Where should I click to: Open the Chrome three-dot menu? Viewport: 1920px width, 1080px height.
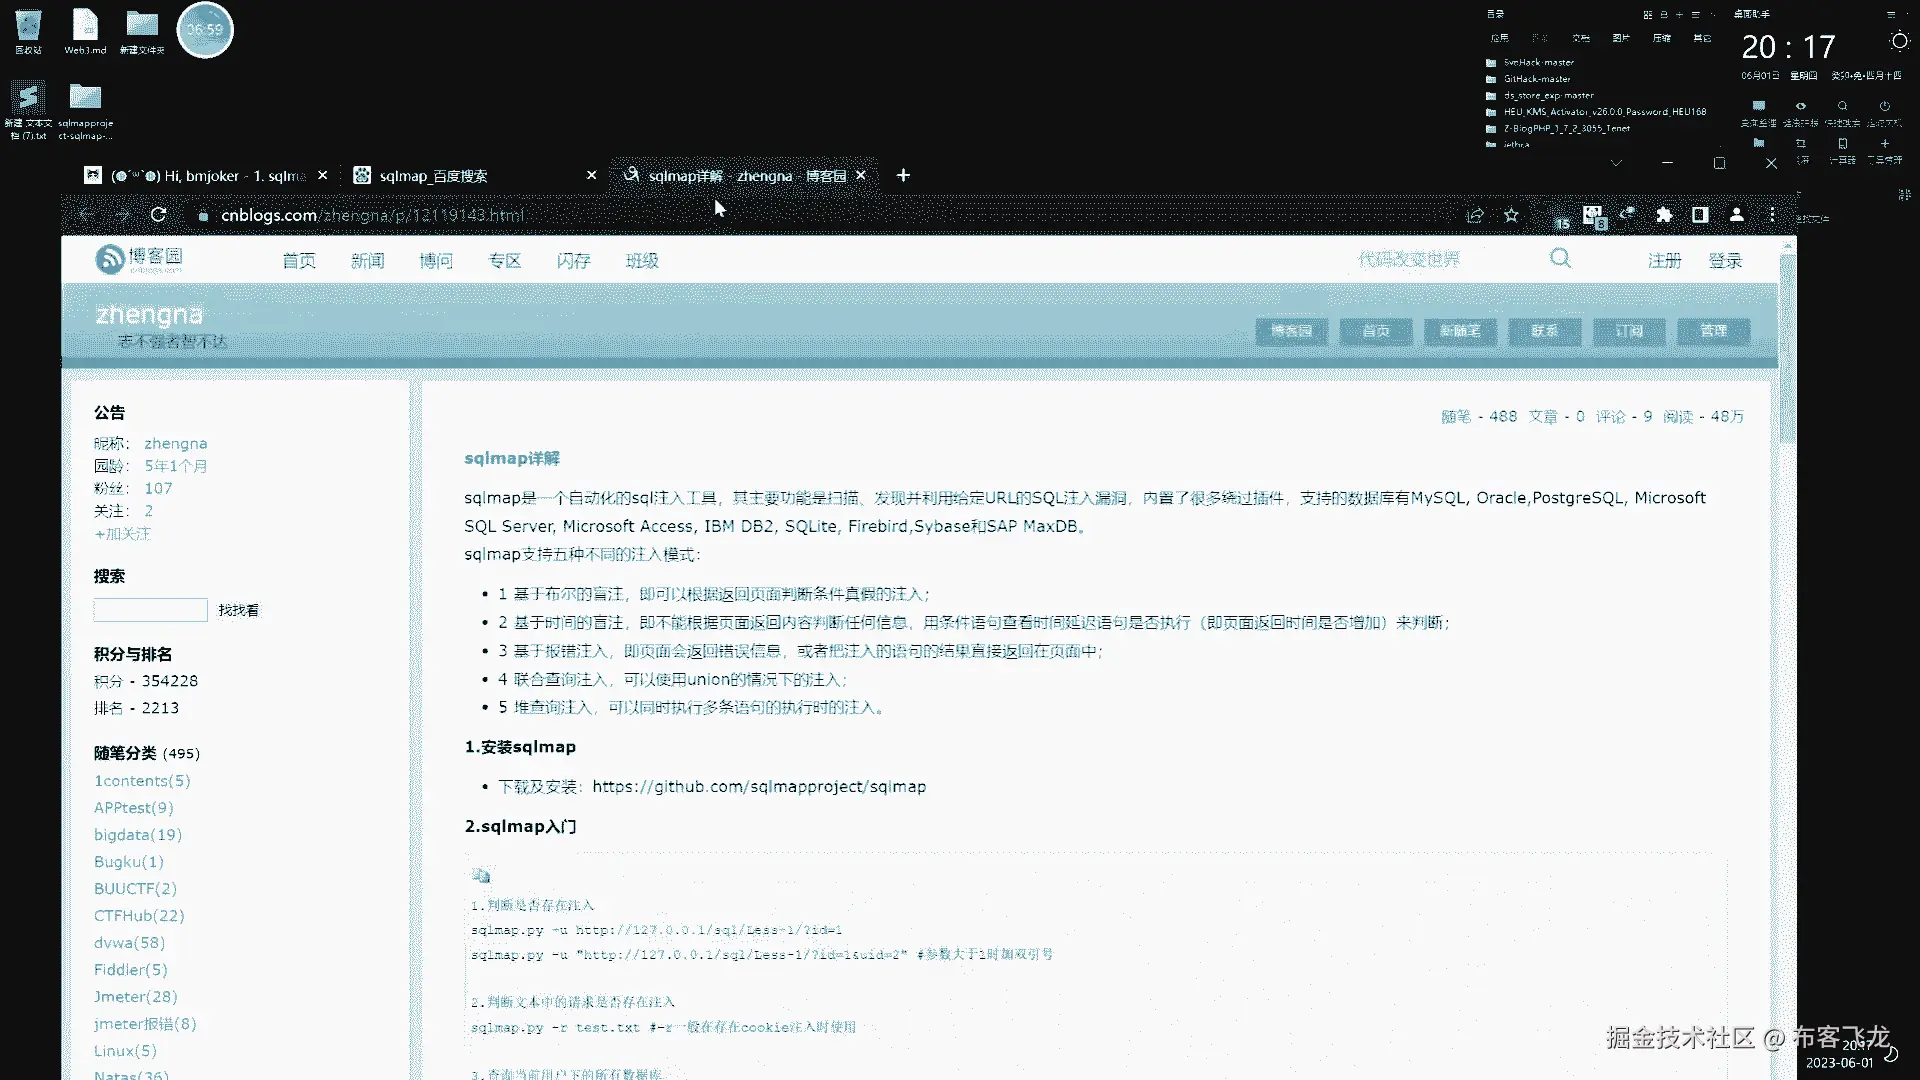click(1772, 215)
